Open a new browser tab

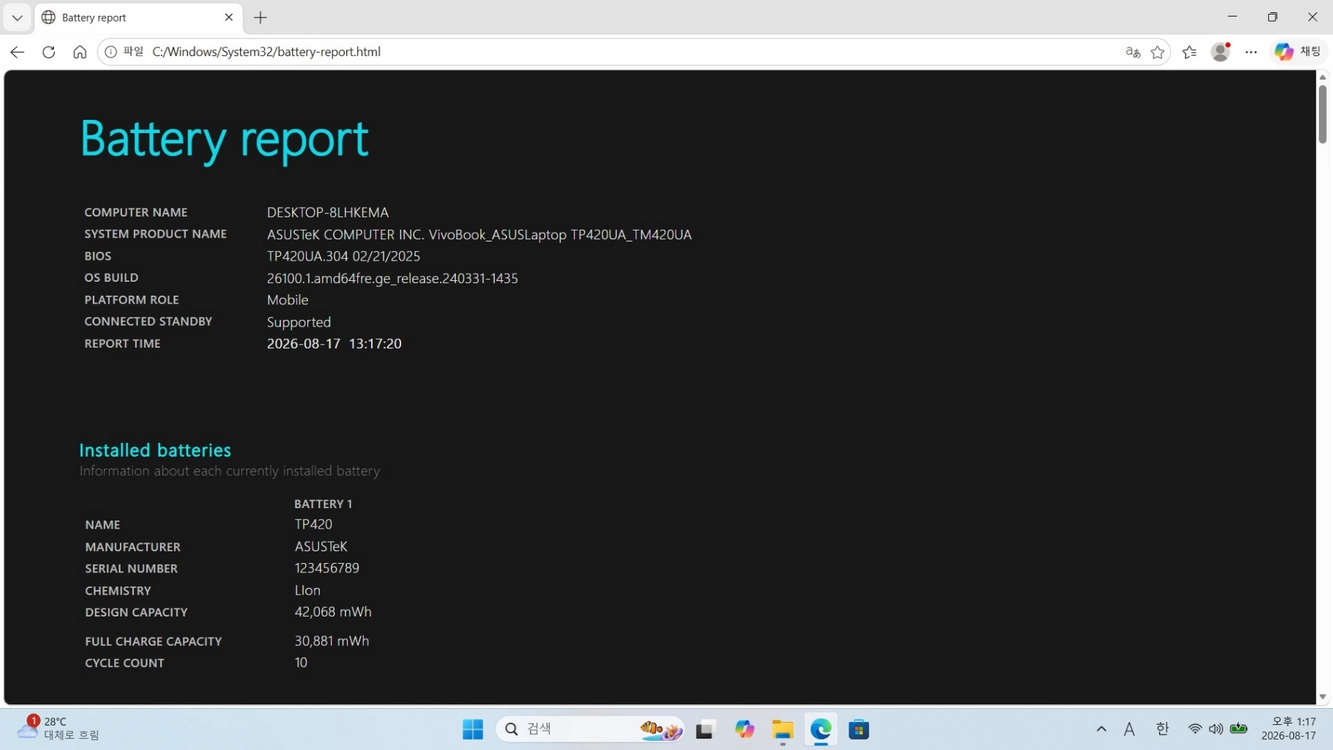click(260, 17)
